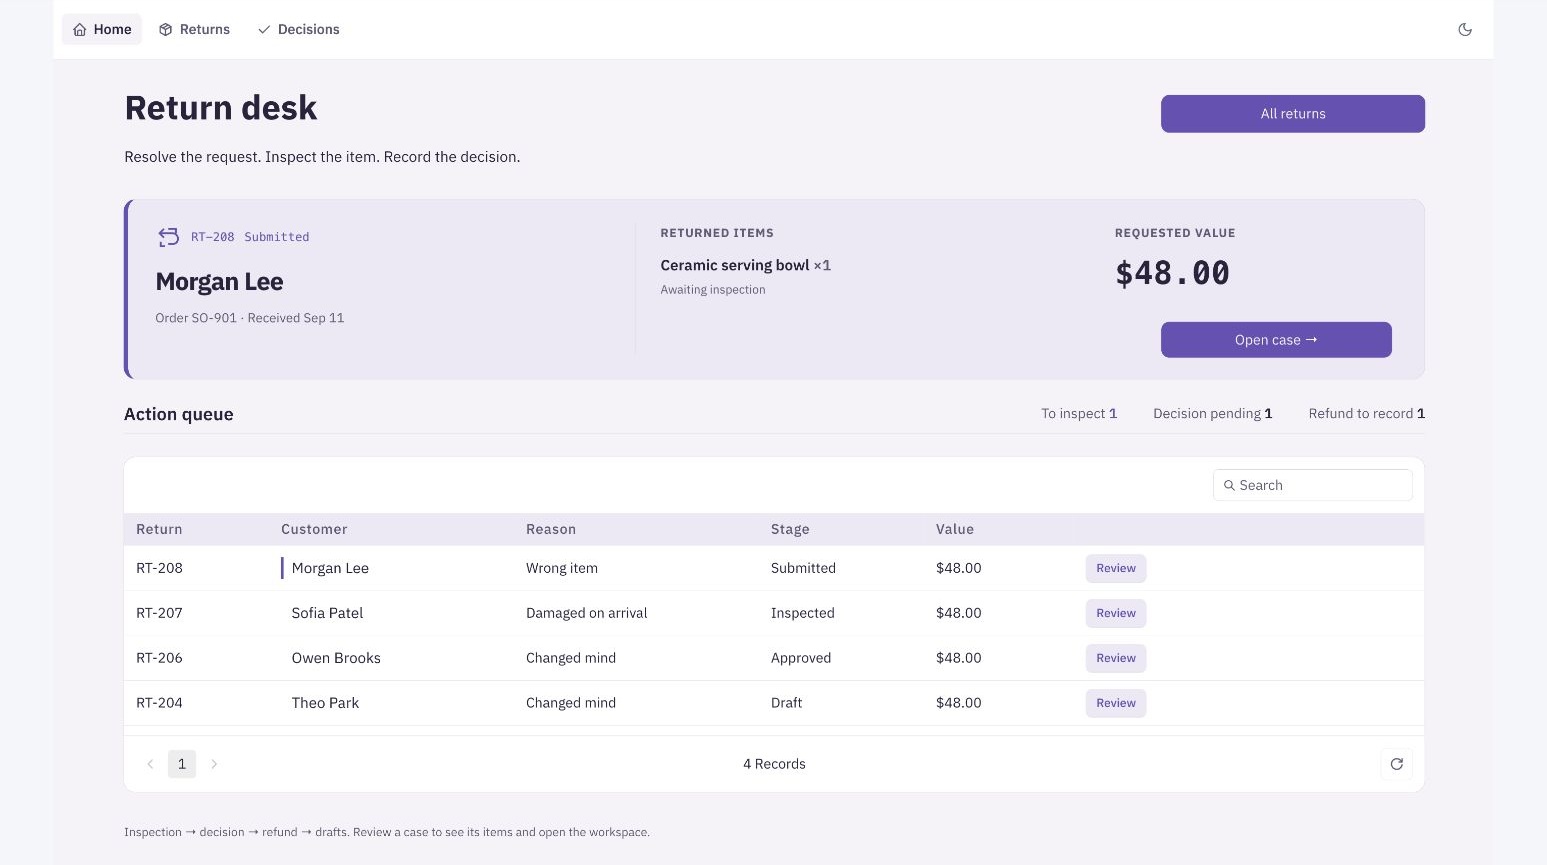Click the 4 Records label
1547x865 pixels.
click(x=774, y=764)
